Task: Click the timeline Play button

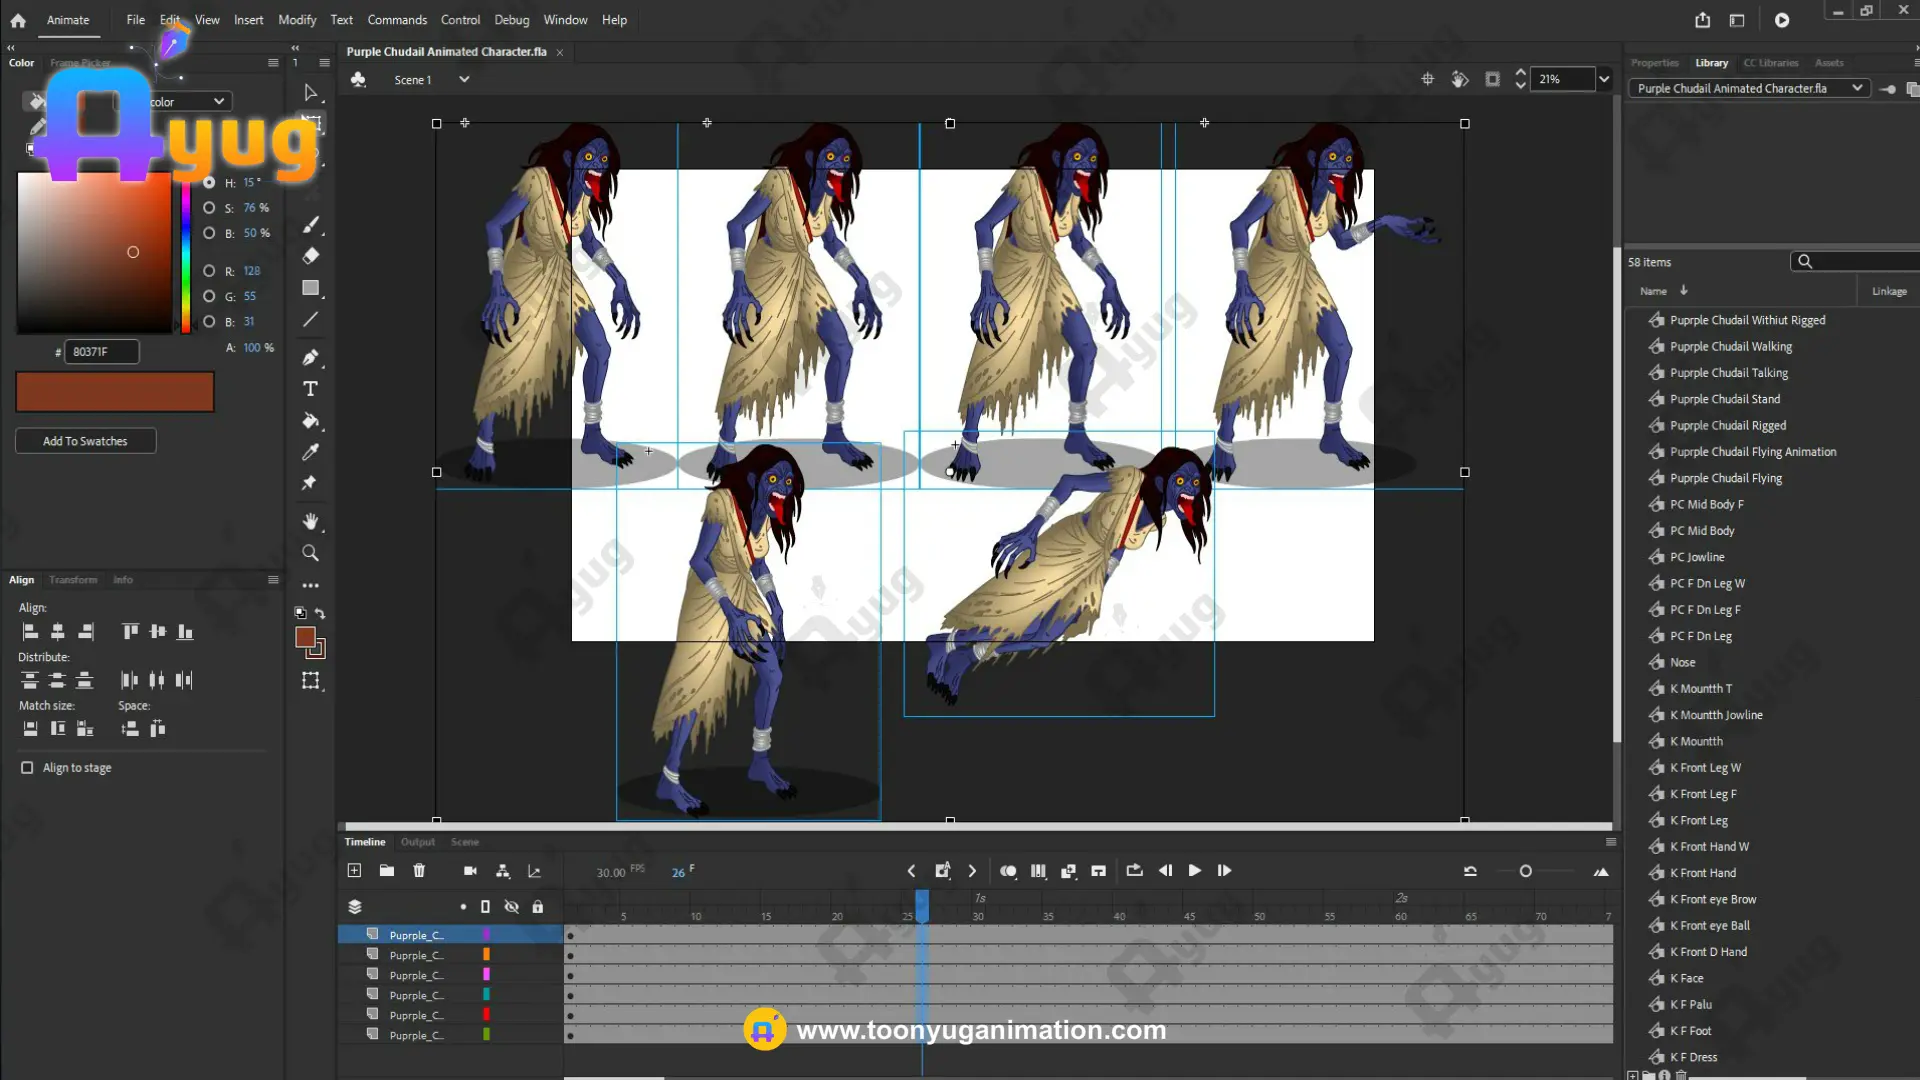Action: pyautogui.click(x=1194, y=871)
